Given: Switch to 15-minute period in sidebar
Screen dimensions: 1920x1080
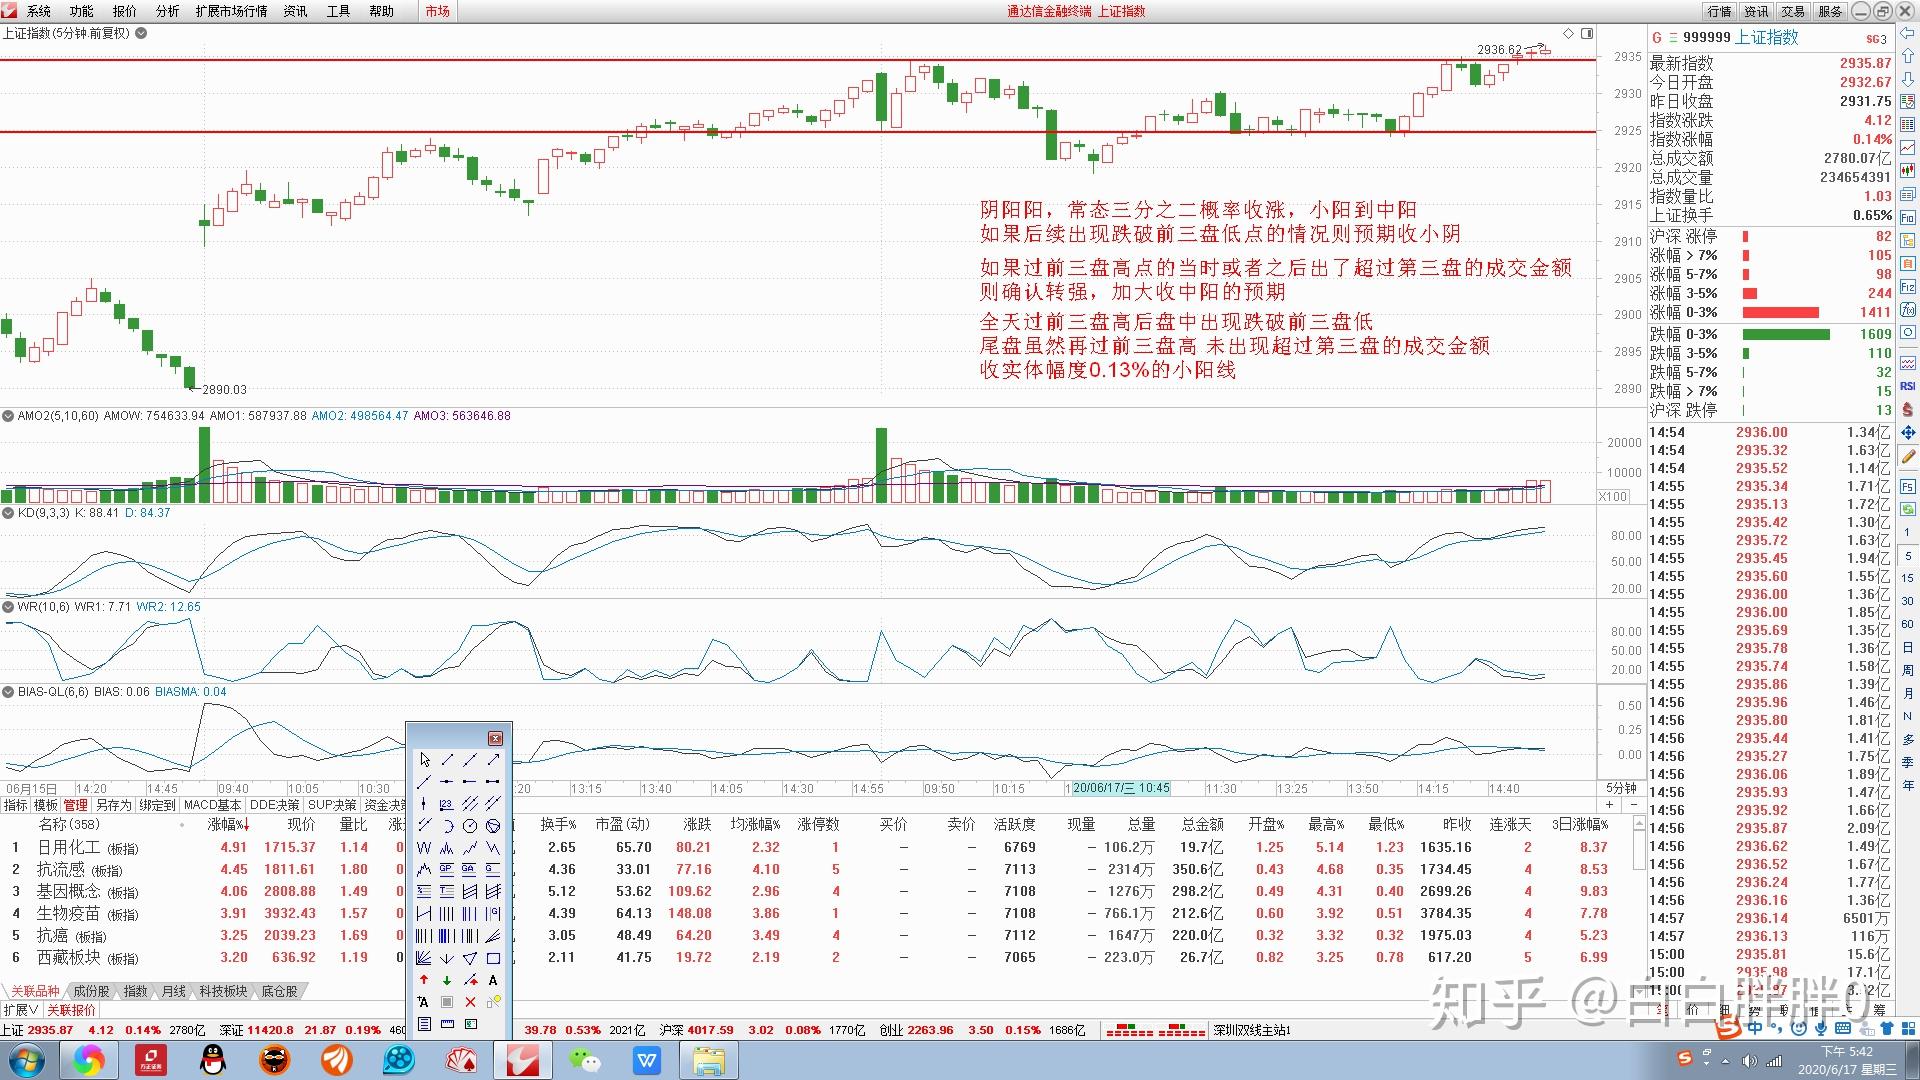Looking at the screenshot, I should 1908,578.
